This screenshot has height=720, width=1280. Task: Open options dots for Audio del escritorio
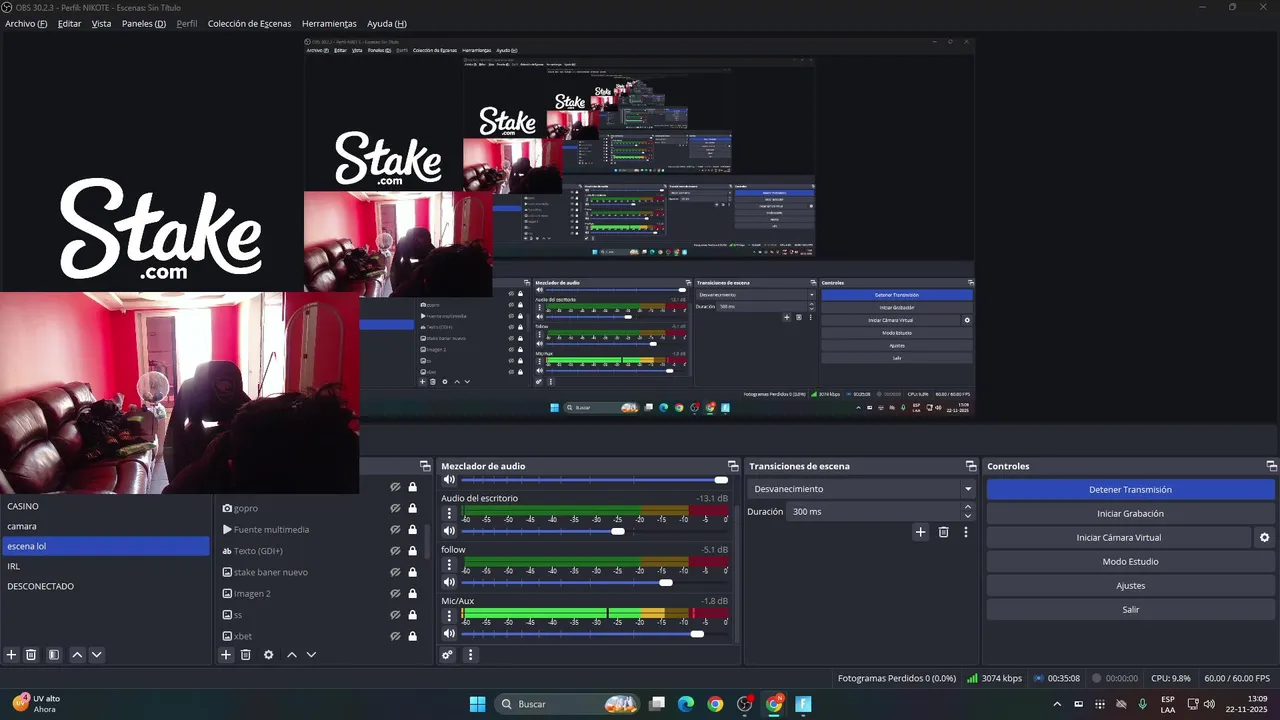pos(449,514)
